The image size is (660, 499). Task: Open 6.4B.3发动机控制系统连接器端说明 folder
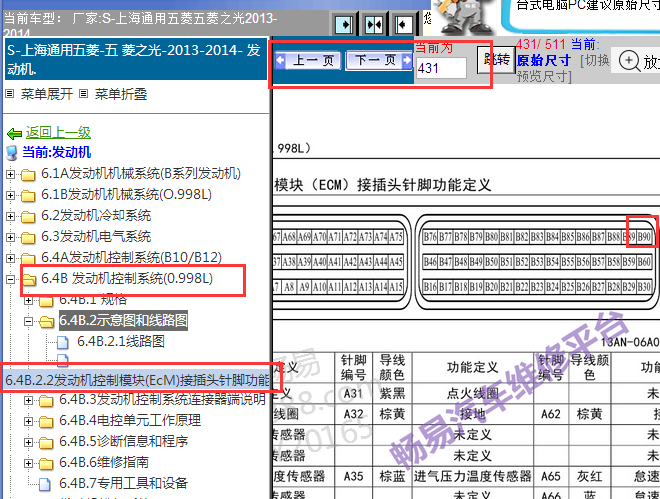coord(162,399)
